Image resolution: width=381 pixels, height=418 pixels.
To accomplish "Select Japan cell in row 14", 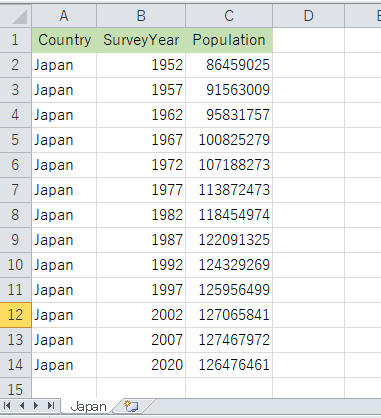I will pos(64,365).
